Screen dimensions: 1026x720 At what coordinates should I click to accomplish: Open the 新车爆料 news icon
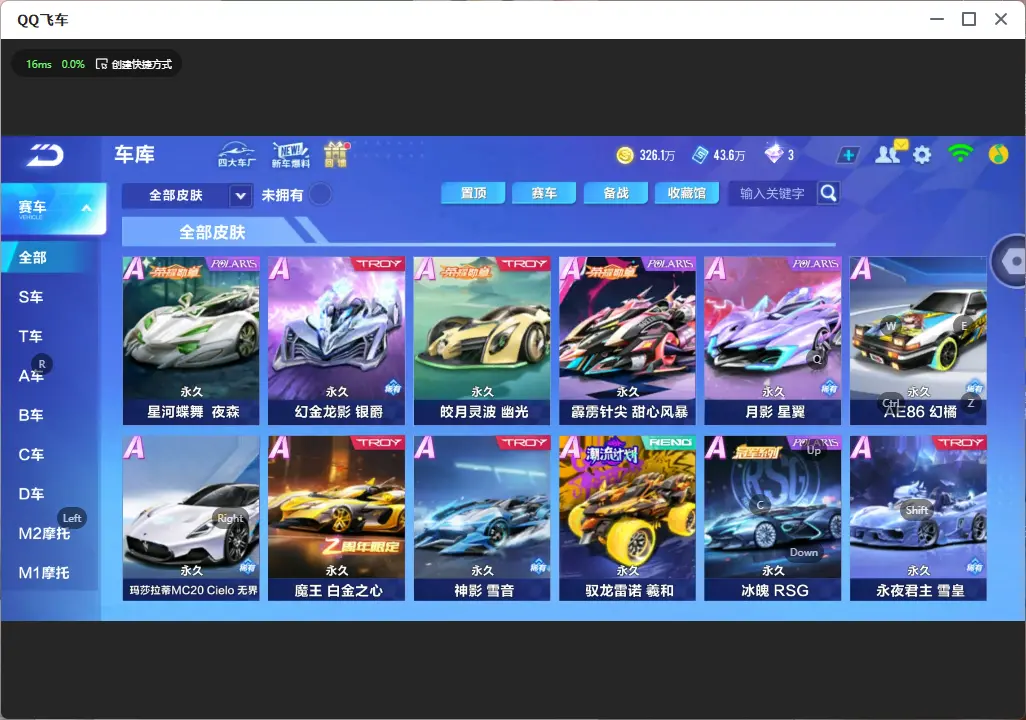point(291,154)
